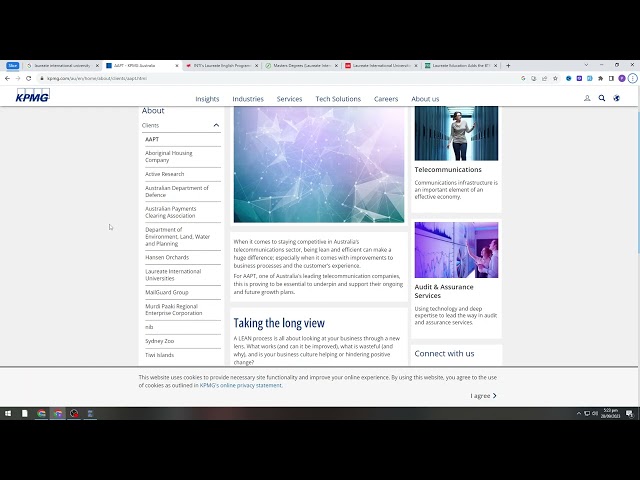Click the taskbar clock and date
Screen dimensions: 640x480
click(x=610, y=413)
